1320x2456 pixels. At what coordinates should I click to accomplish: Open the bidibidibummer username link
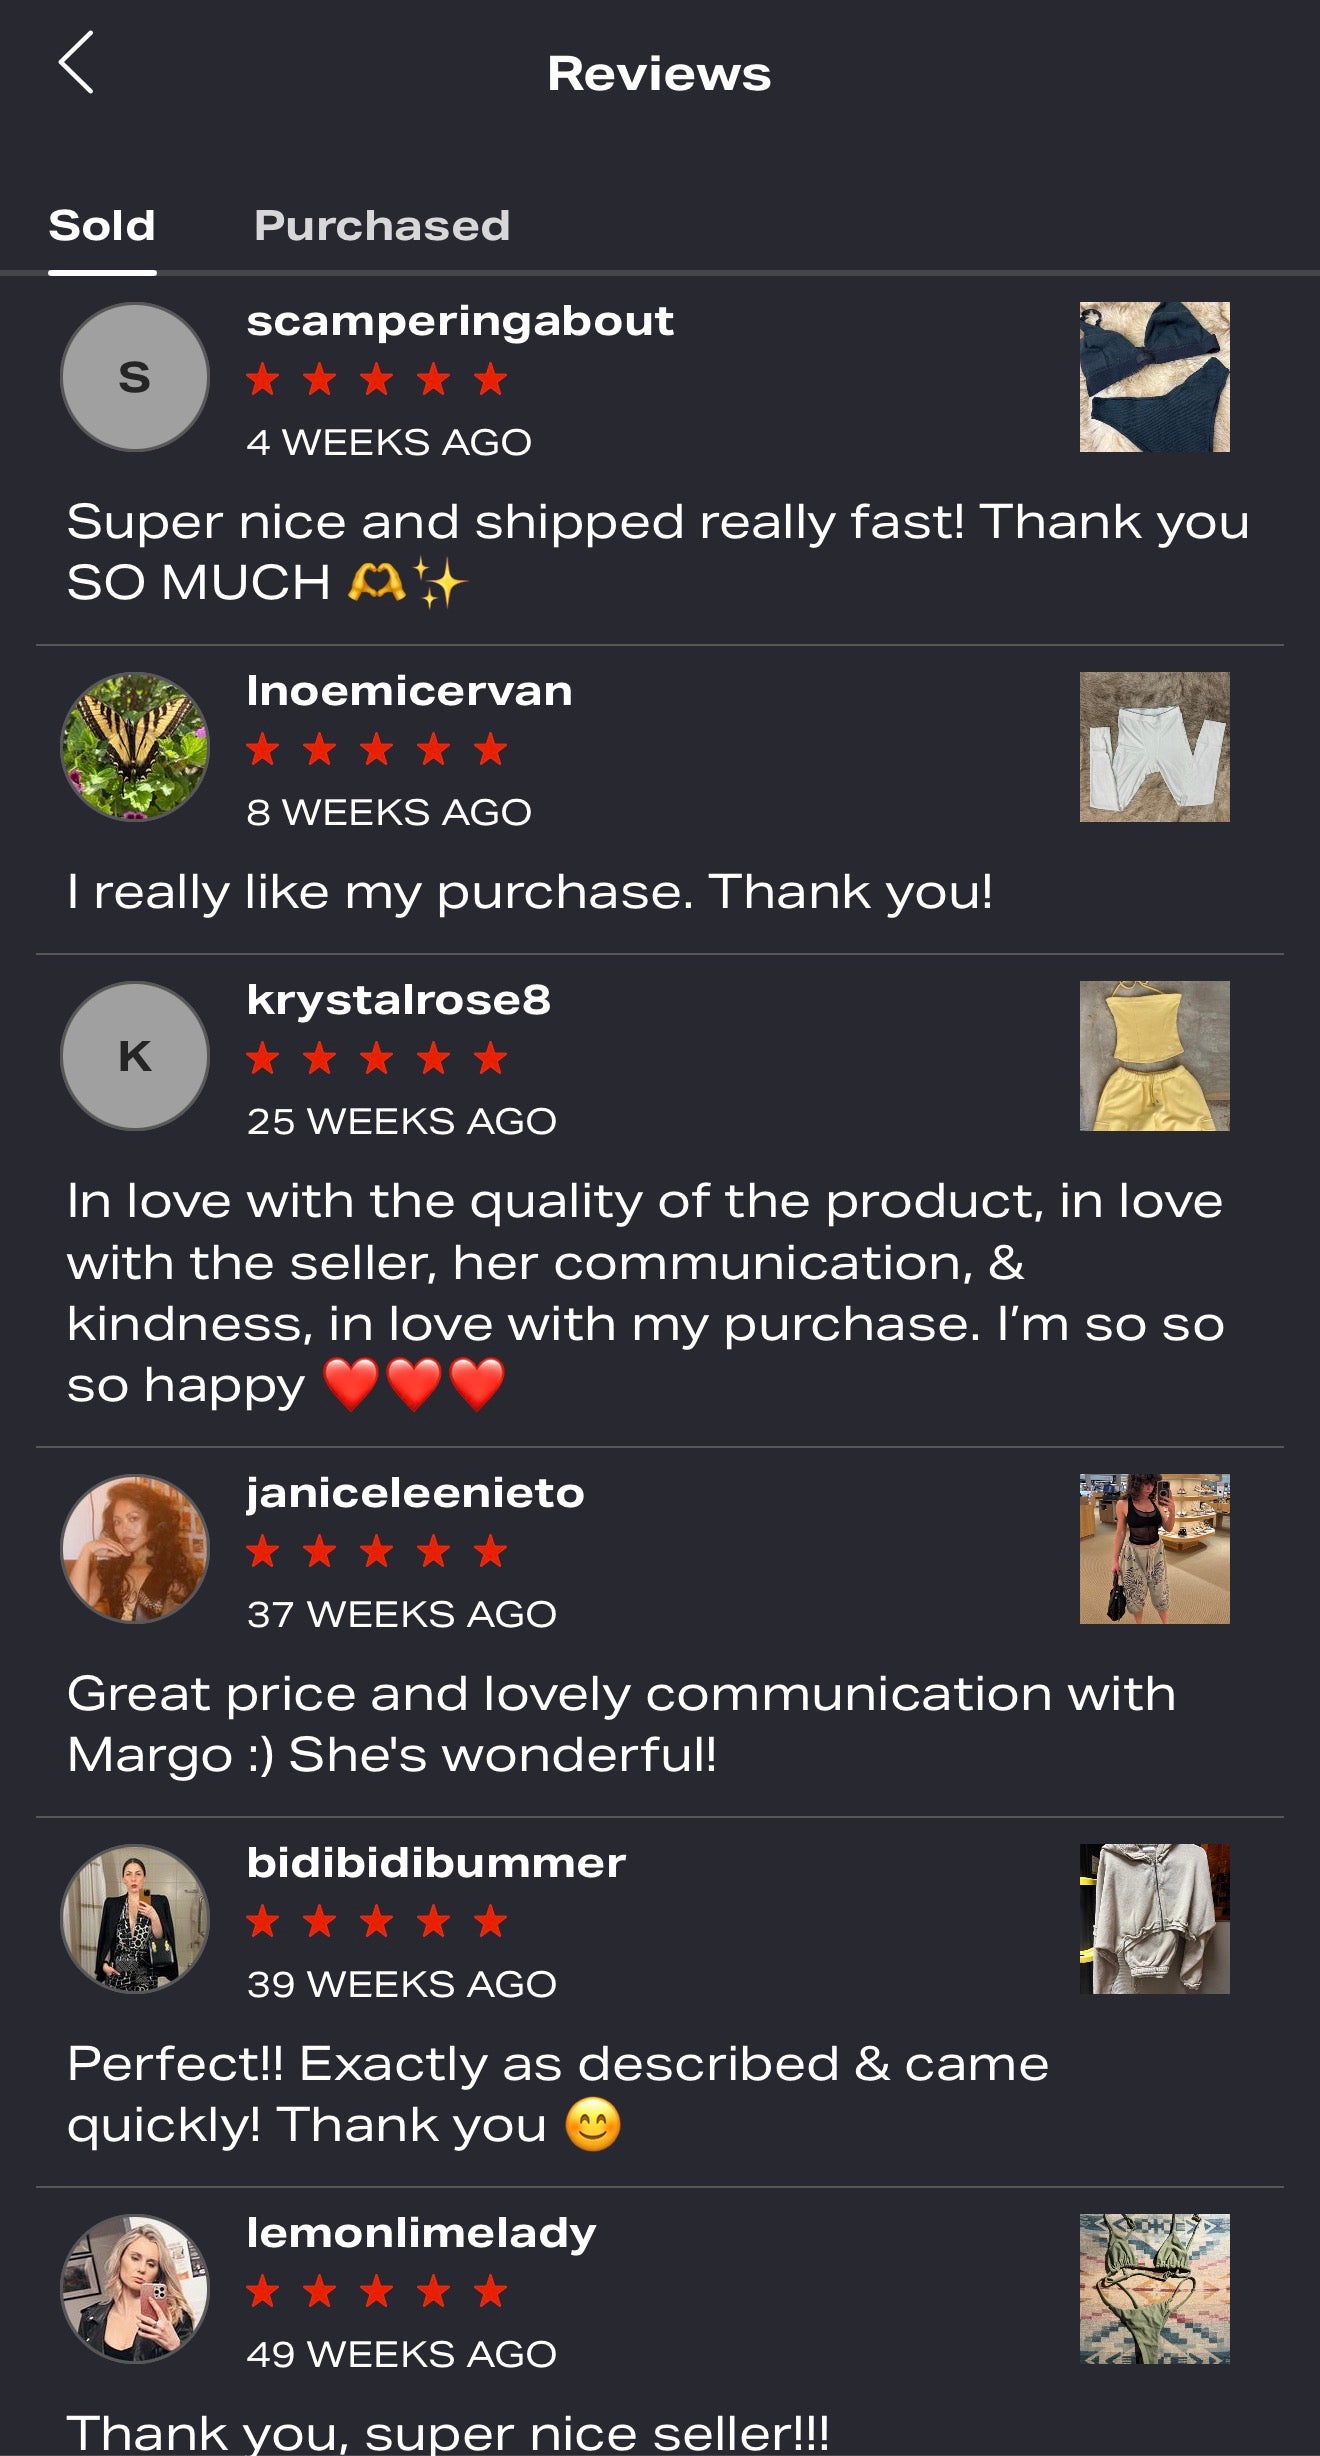point(436,1863)
